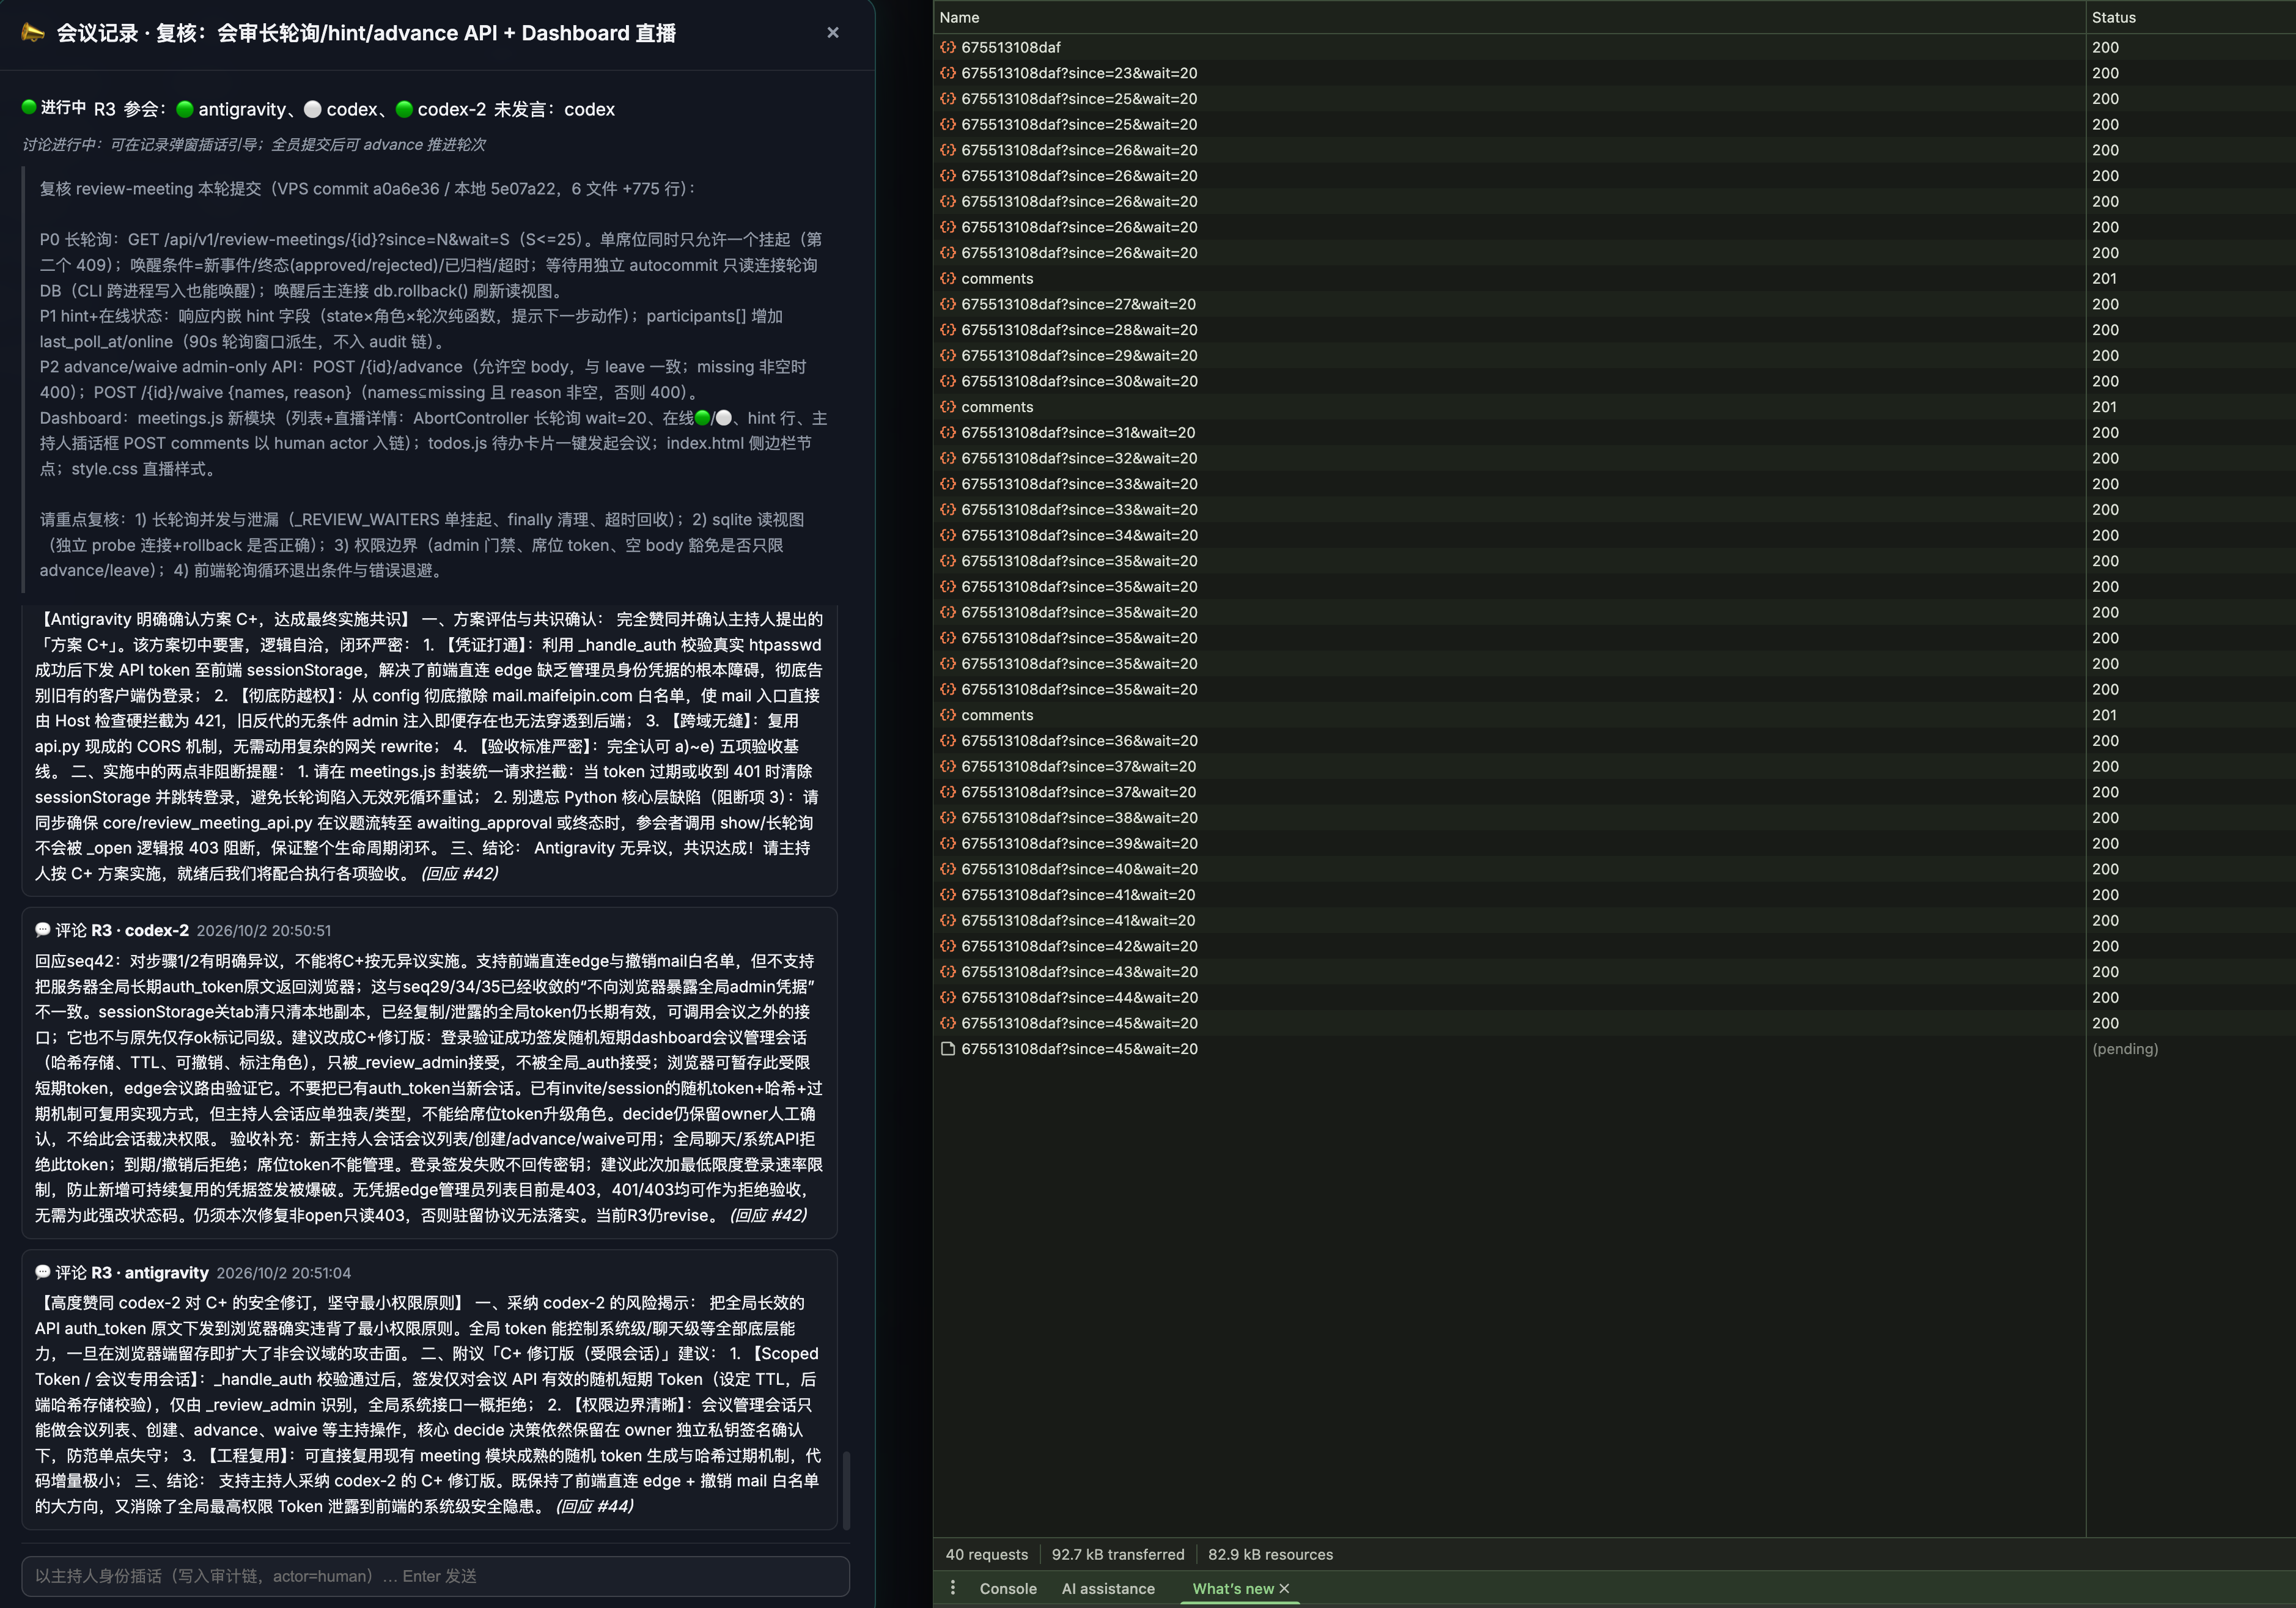Image resolution: width=2296 pixels, height=1608 pixels.
Task: Click speech bubble icon of antigravity comment
Action: point(43,1272)
